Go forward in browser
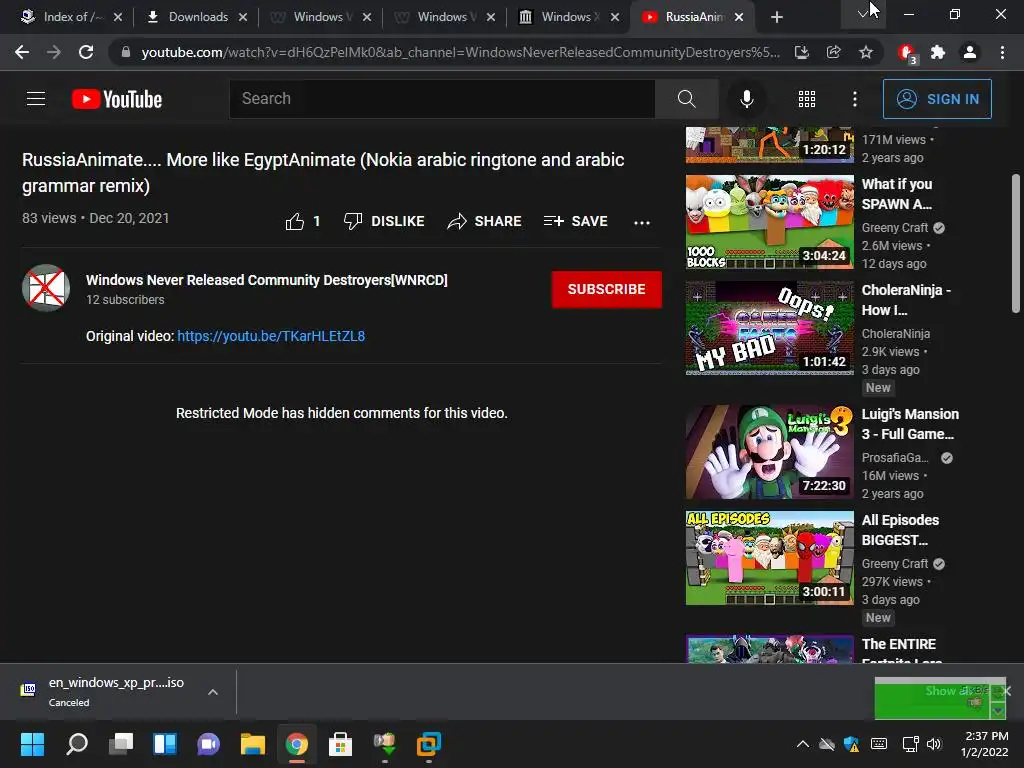The height and width of the screenshot is (768, 1024). pos(54,52)
